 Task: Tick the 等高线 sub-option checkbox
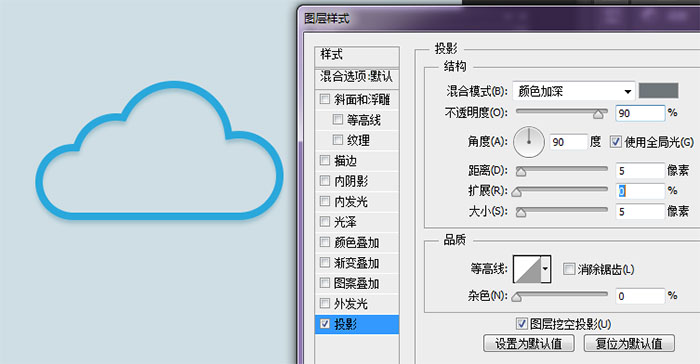click(338, 119)
